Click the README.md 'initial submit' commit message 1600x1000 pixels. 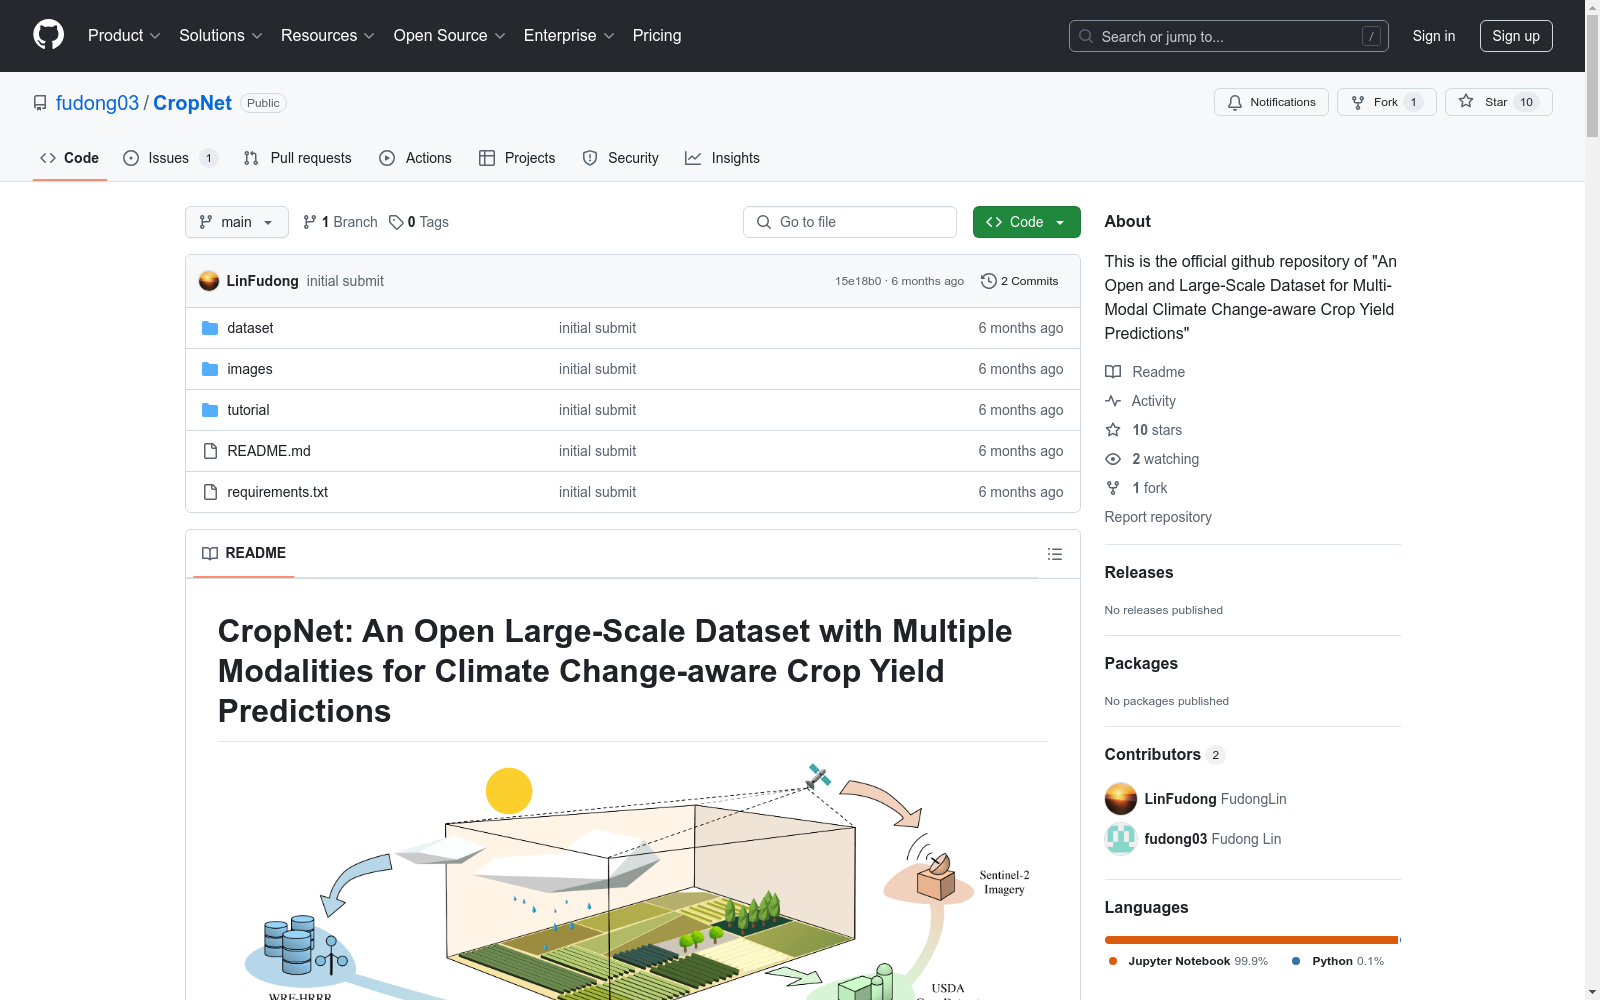pos(597,451)
